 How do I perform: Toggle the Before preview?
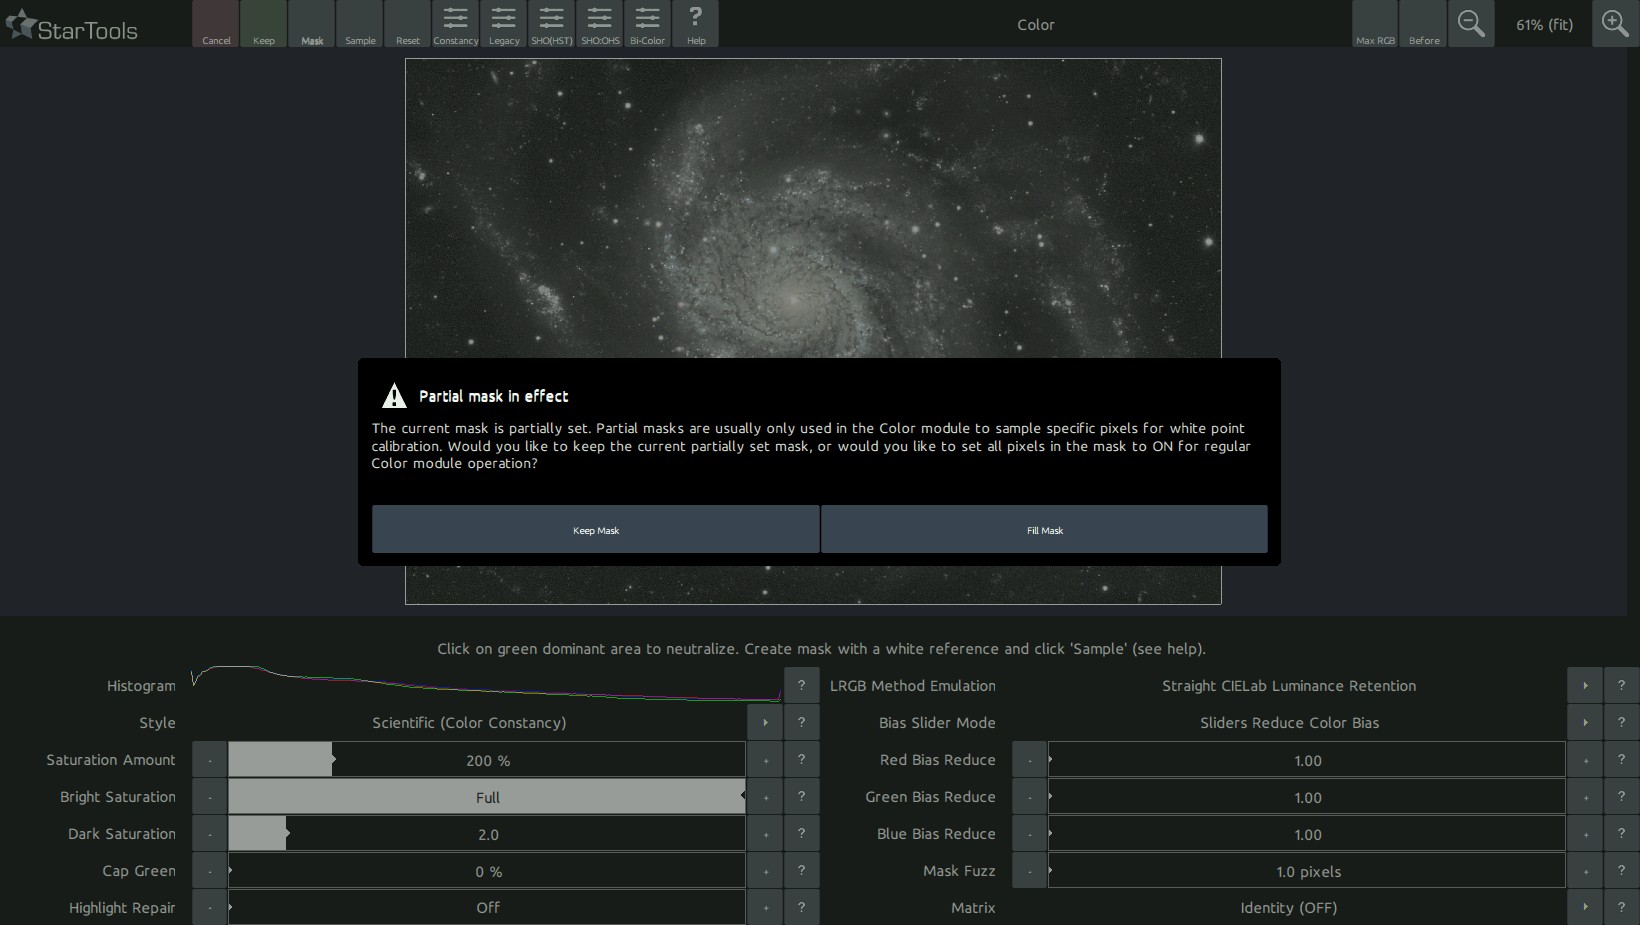tap(1423, 24)
